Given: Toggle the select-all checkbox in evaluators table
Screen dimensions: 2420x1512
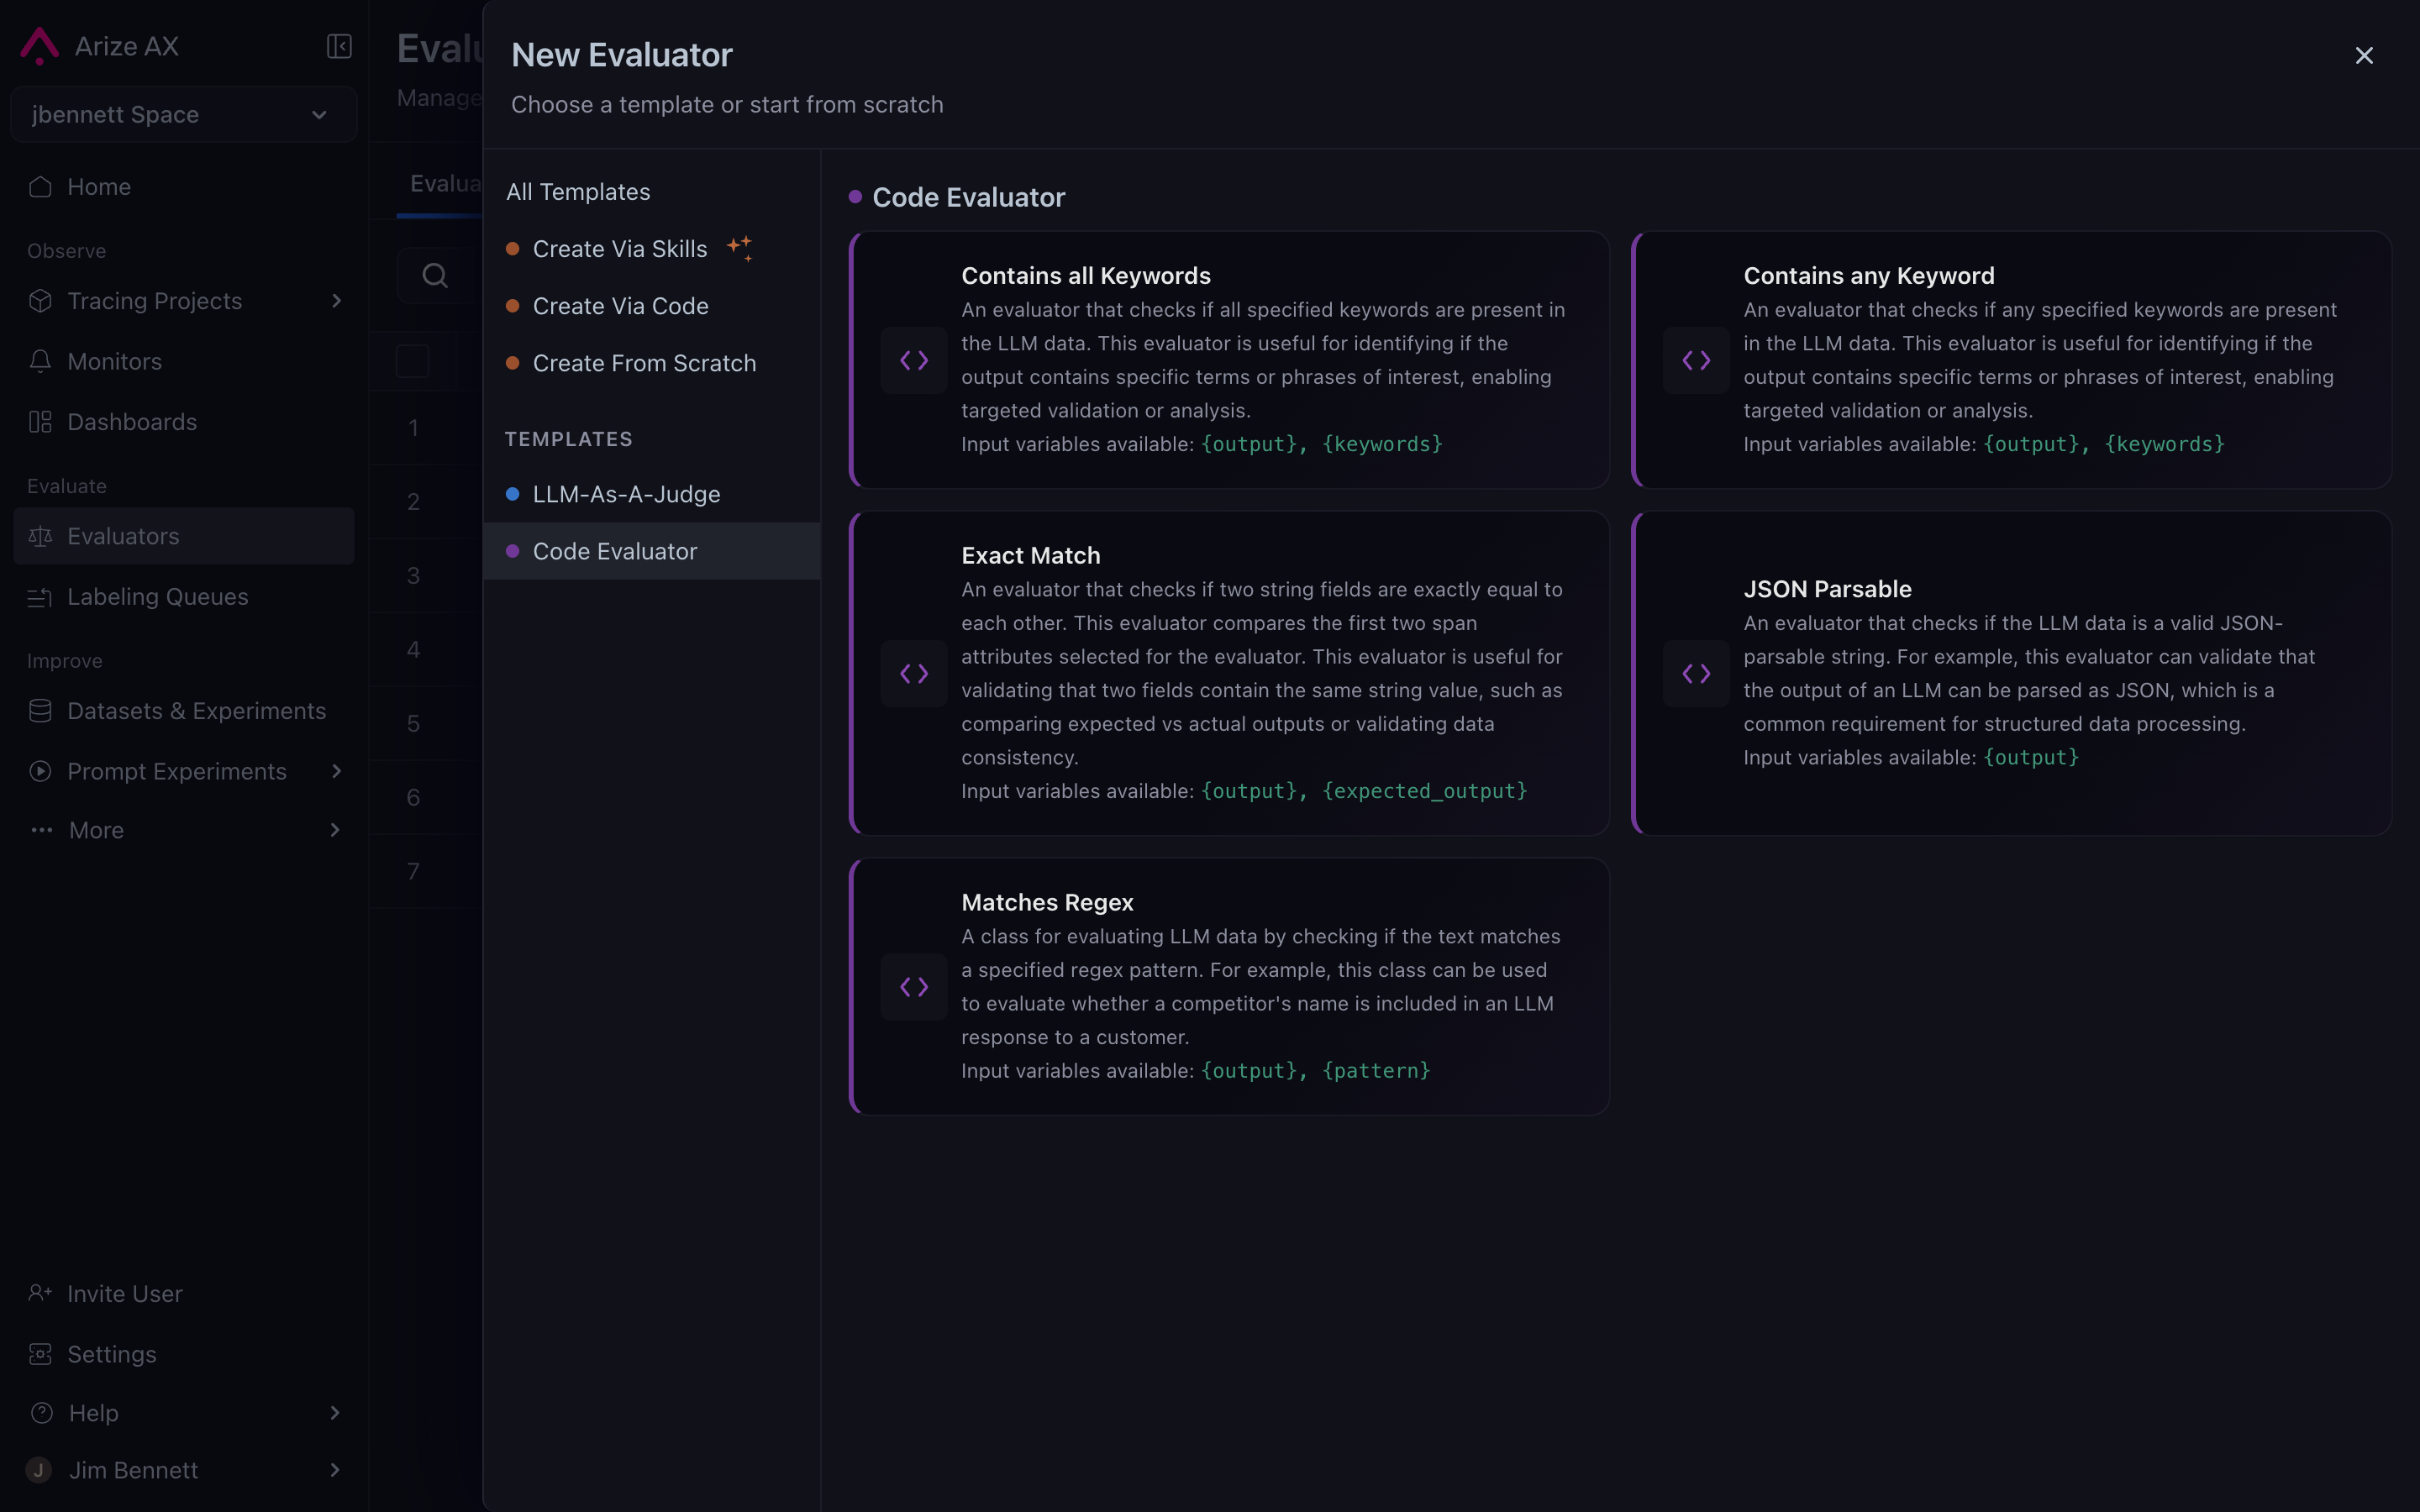Looking at the screenshot, I should (412, 361).
